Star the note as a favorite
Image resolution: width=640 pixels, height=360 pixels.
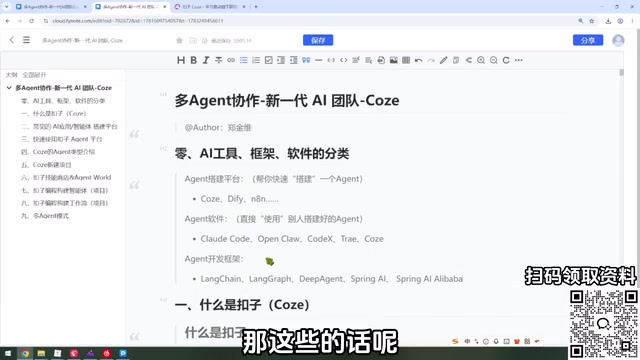179,40
